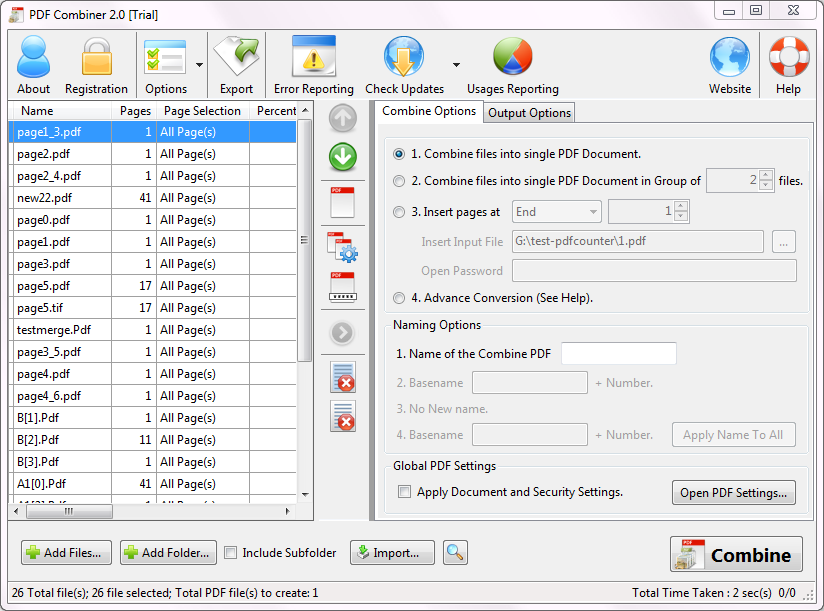Select Combine files into single PDF Document

399,154
